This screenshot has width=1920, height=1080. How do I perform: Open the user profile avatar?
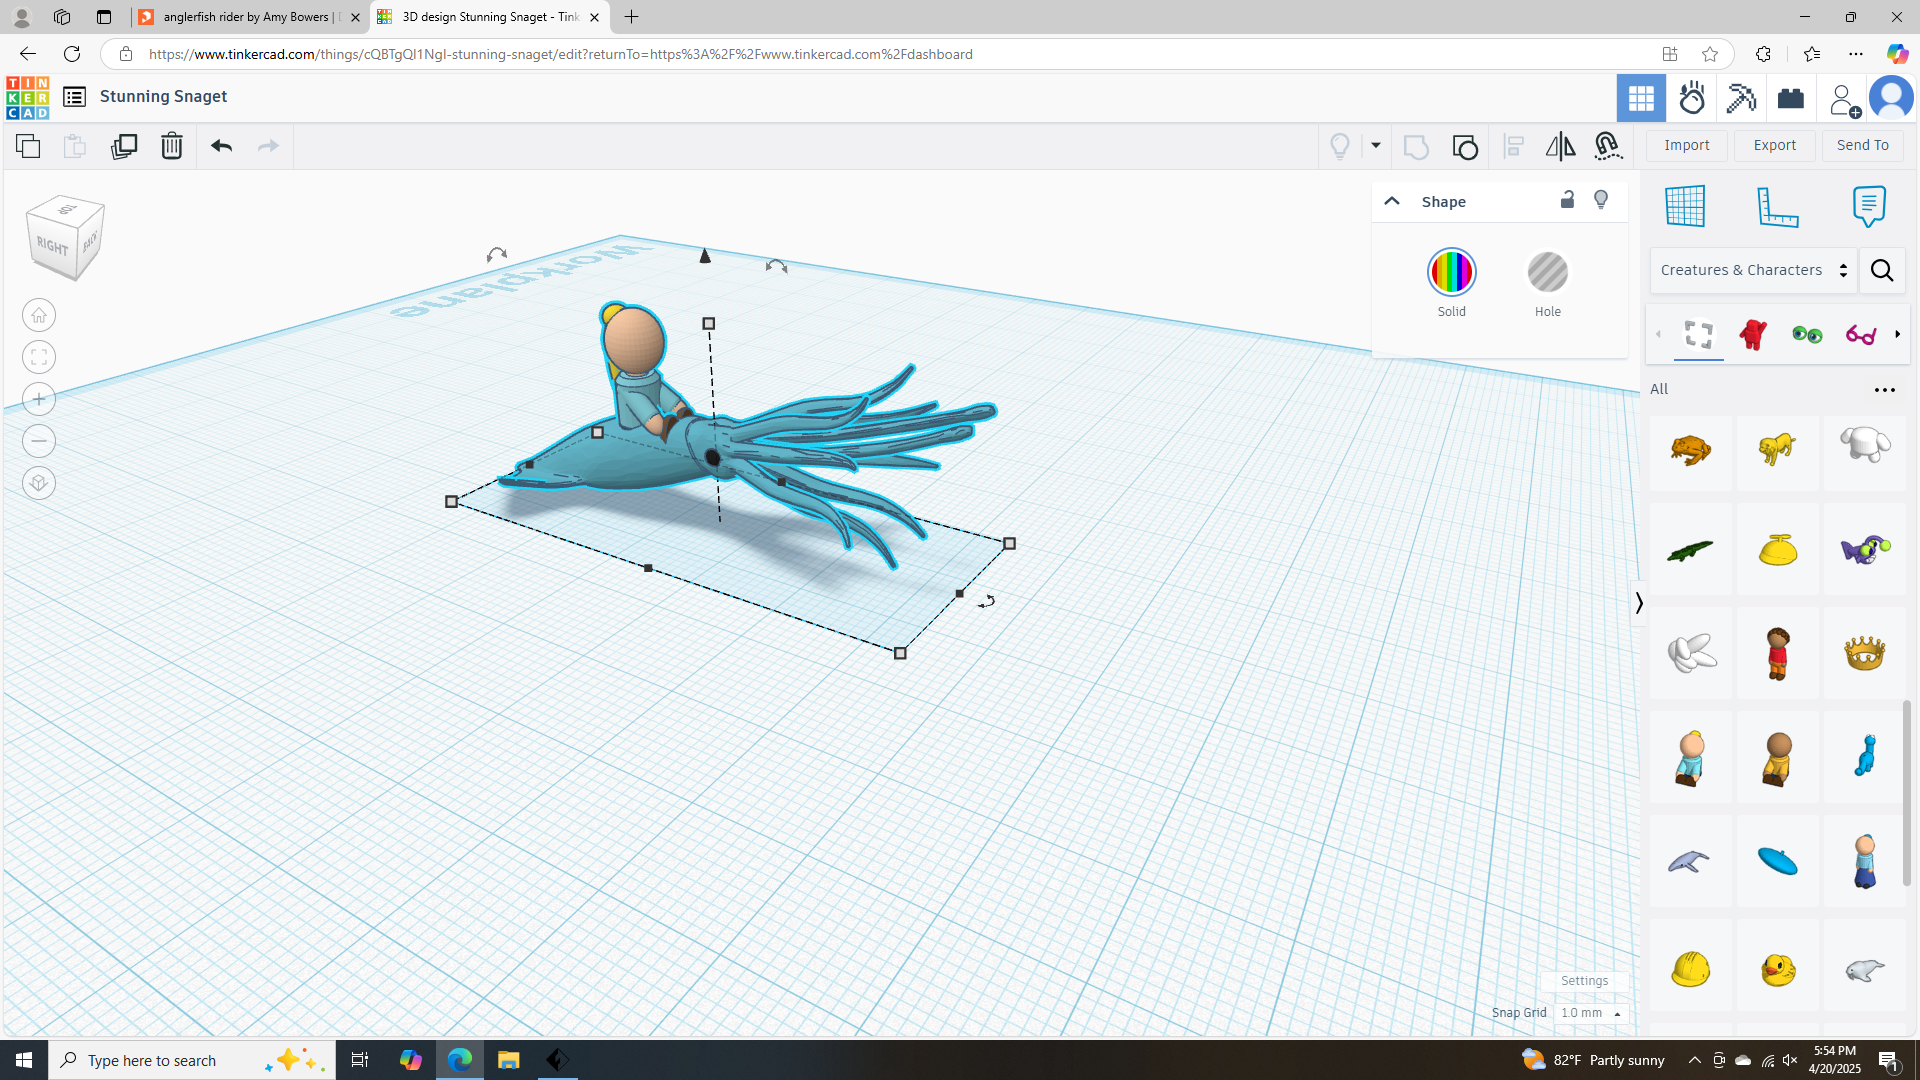(1891, 98)
